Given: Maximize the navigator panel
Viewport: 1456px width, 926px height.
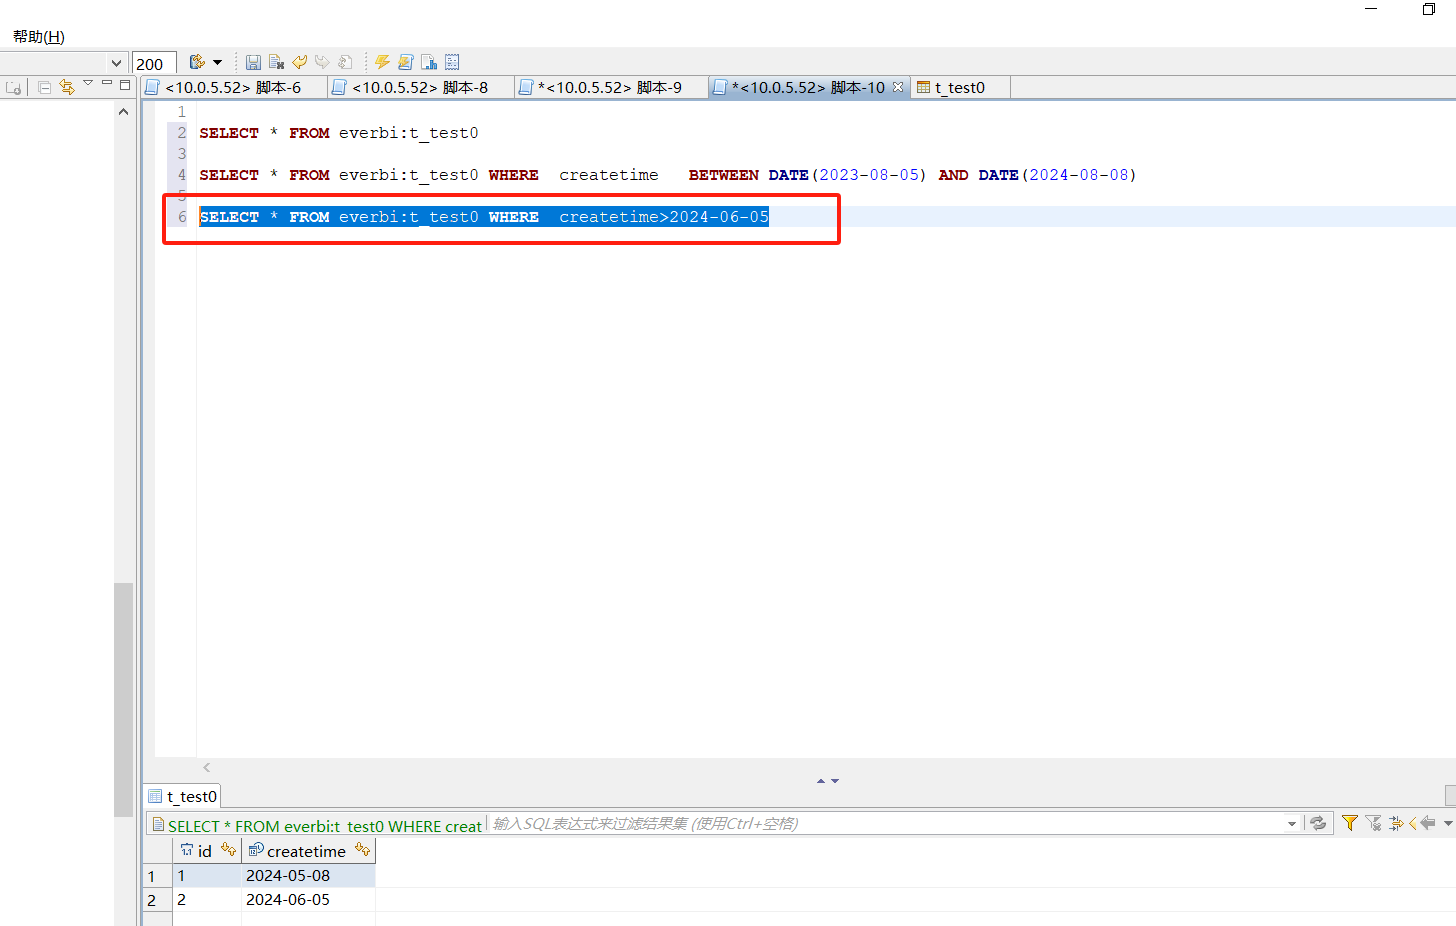Looking at the screenshot, I should pyautogui.click(x=125, y=84).
